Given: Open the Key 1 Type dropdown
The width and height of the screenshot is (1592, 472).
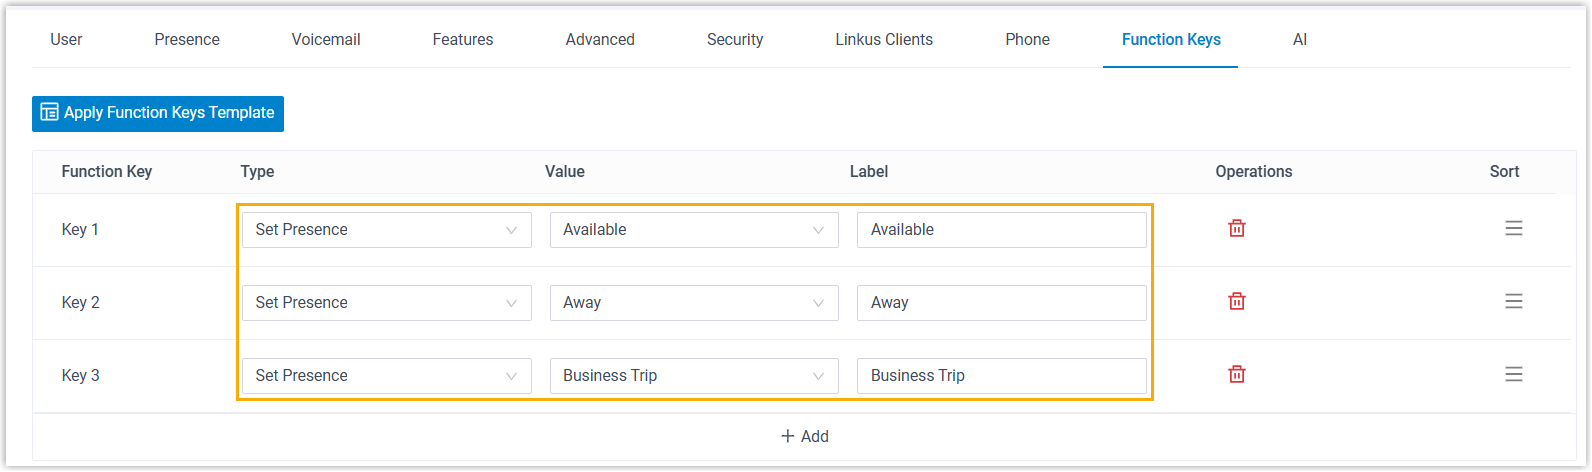Looking at the screenshot, I should tap(386, 230).
